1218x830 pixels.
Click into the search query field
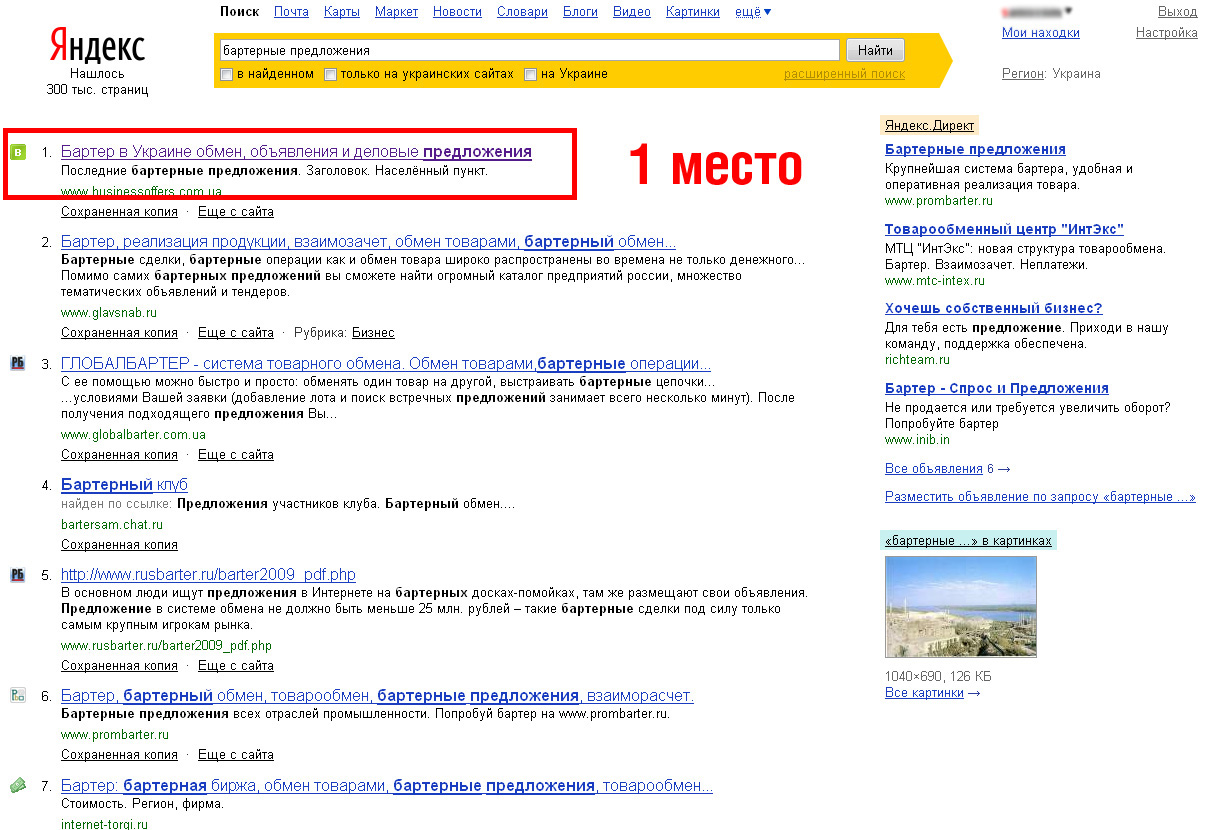coord(528,50)
